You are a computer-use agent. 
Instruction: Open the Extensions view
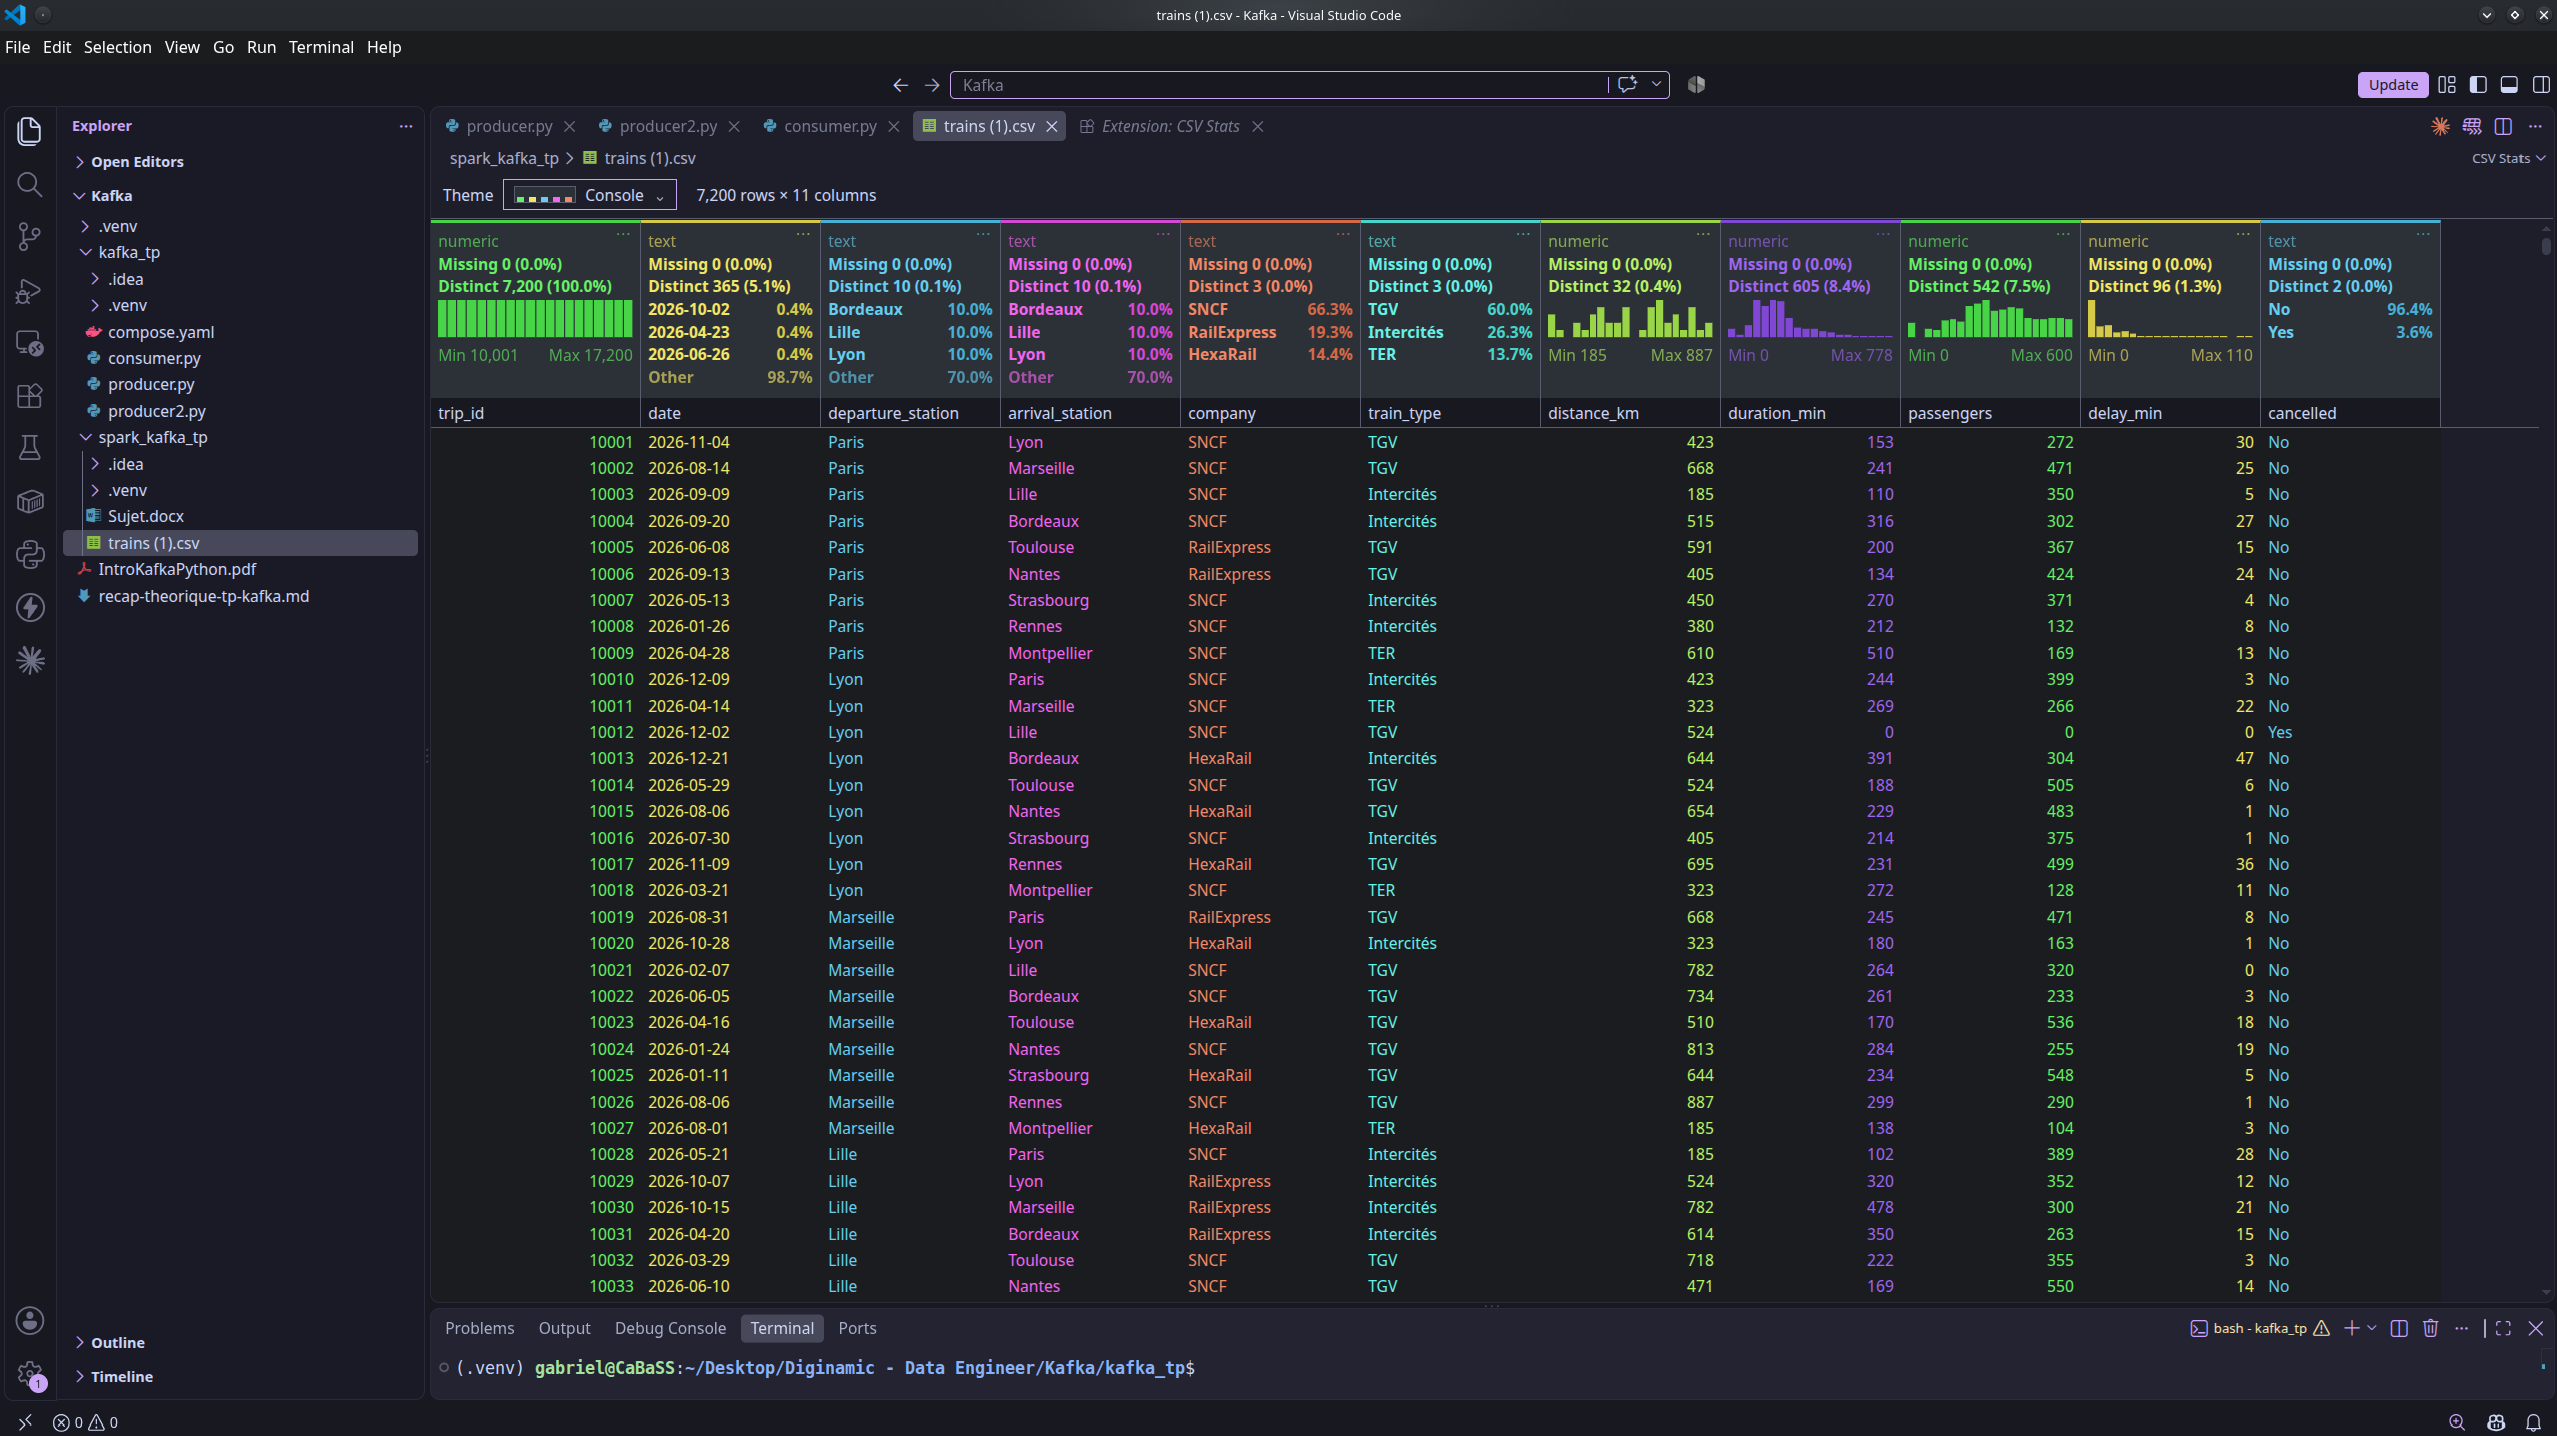point(30,396)
